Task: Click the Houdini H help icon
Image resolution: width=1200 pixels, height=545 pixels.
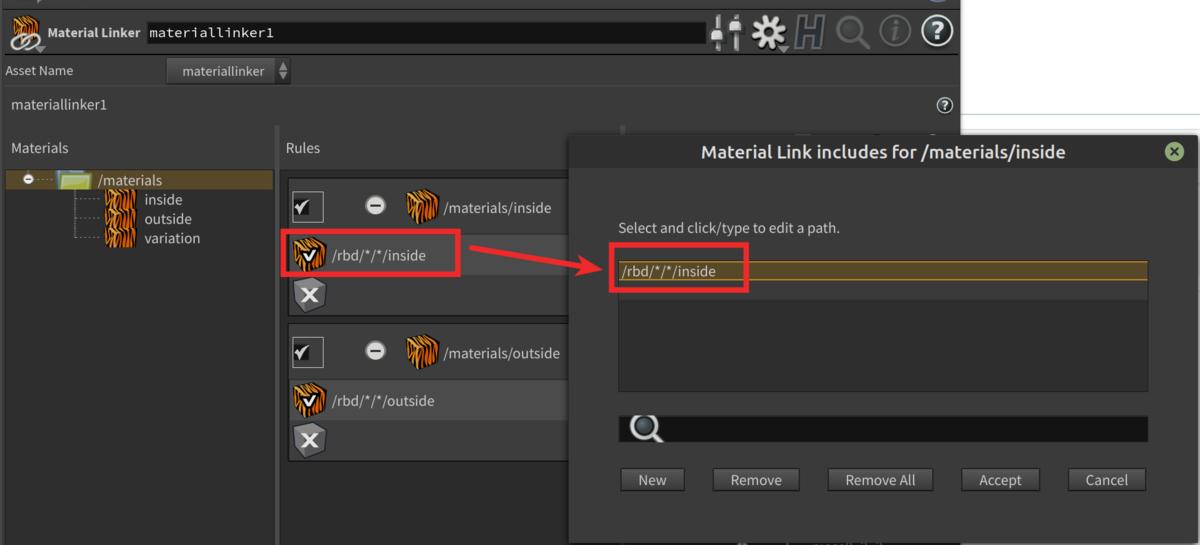Action: click(x=811, y=33)
